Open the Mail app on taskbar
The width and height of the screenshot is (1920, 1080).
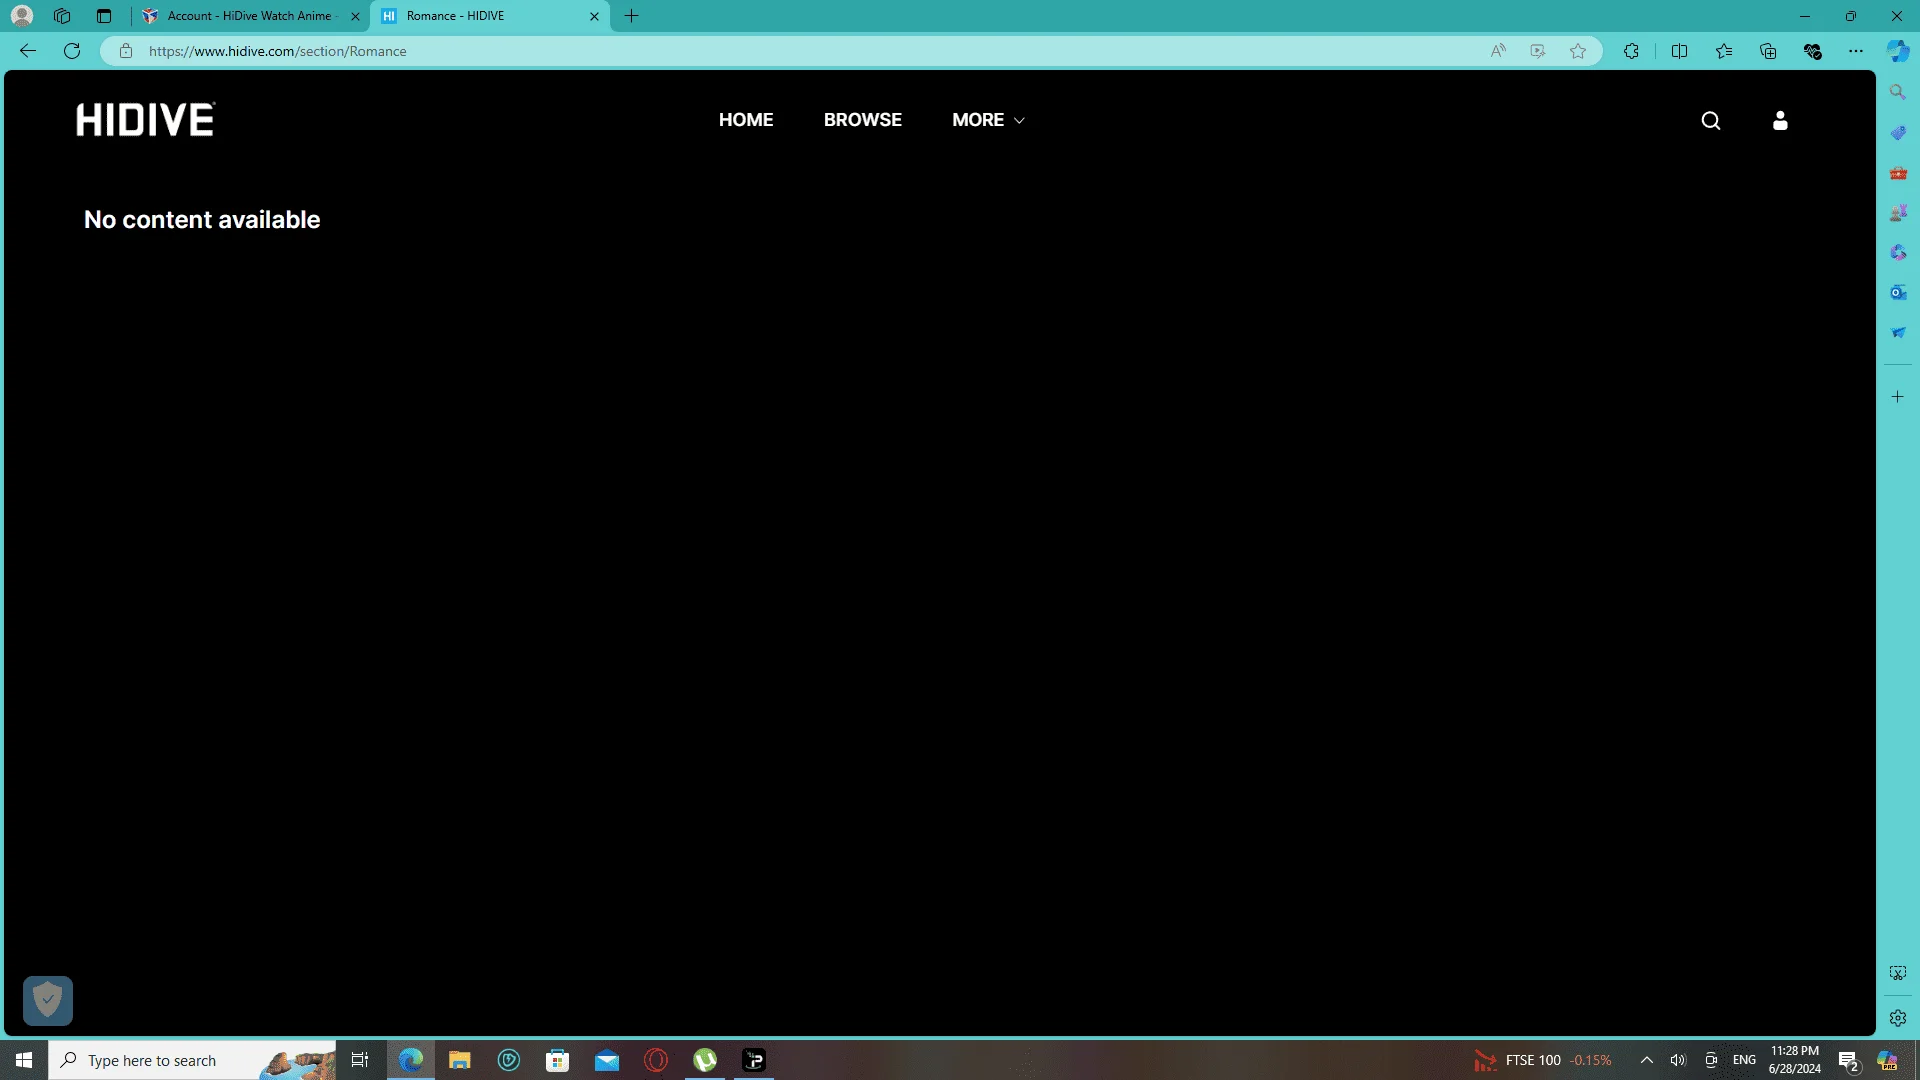tap(607, 1060)
